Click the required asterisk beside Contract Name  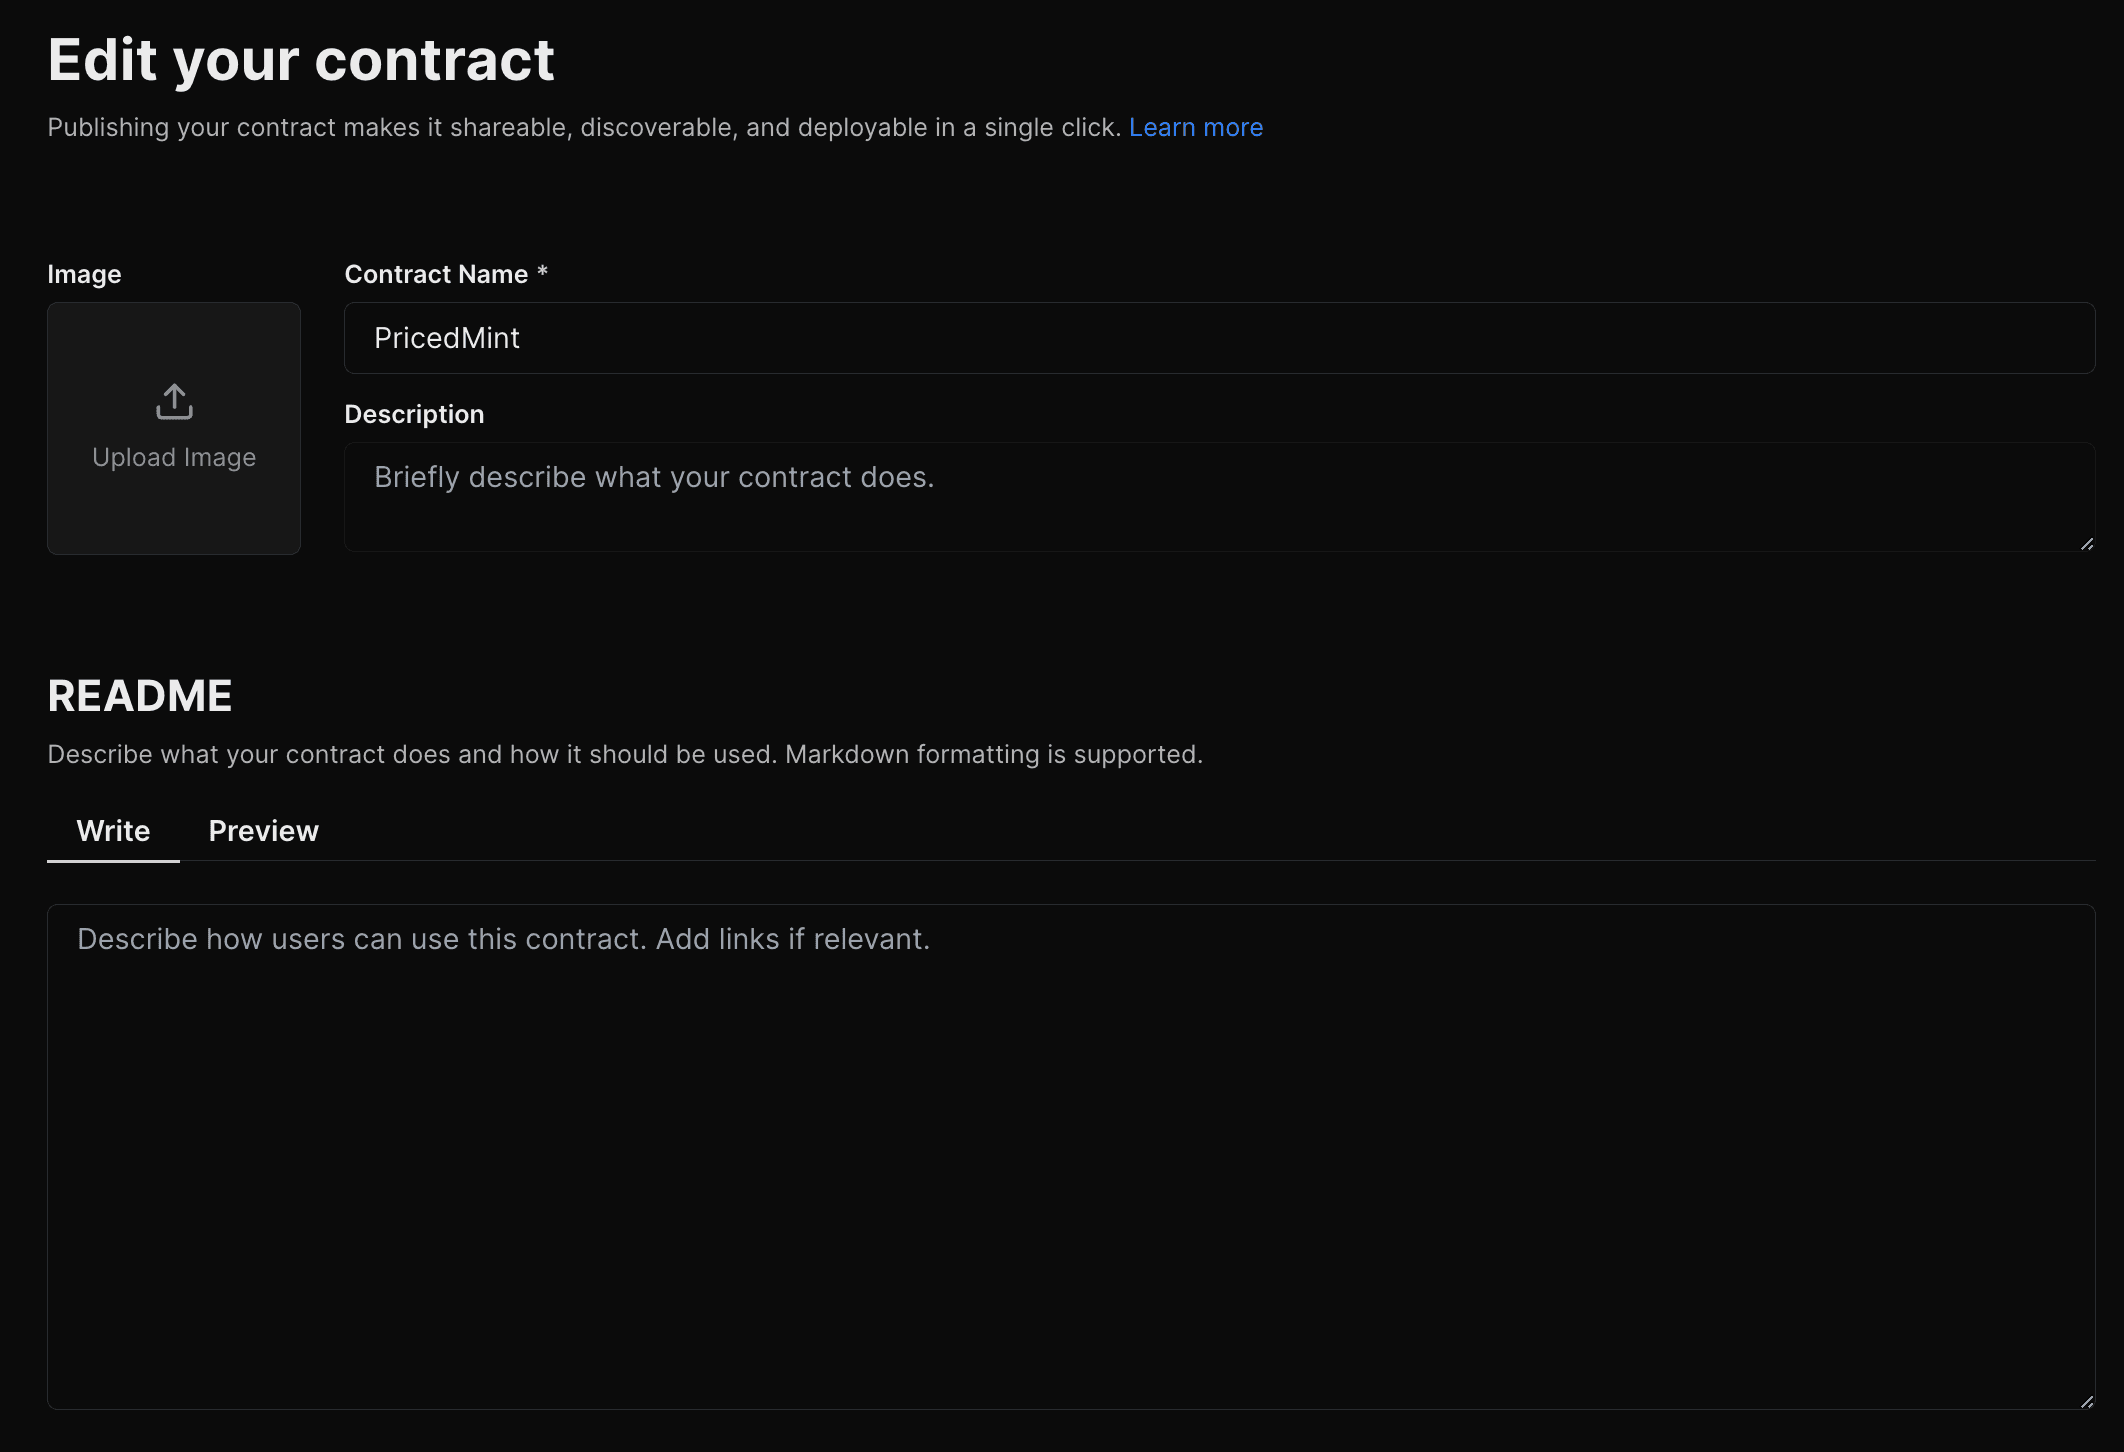pyautogui.click(x=542, y=272)
